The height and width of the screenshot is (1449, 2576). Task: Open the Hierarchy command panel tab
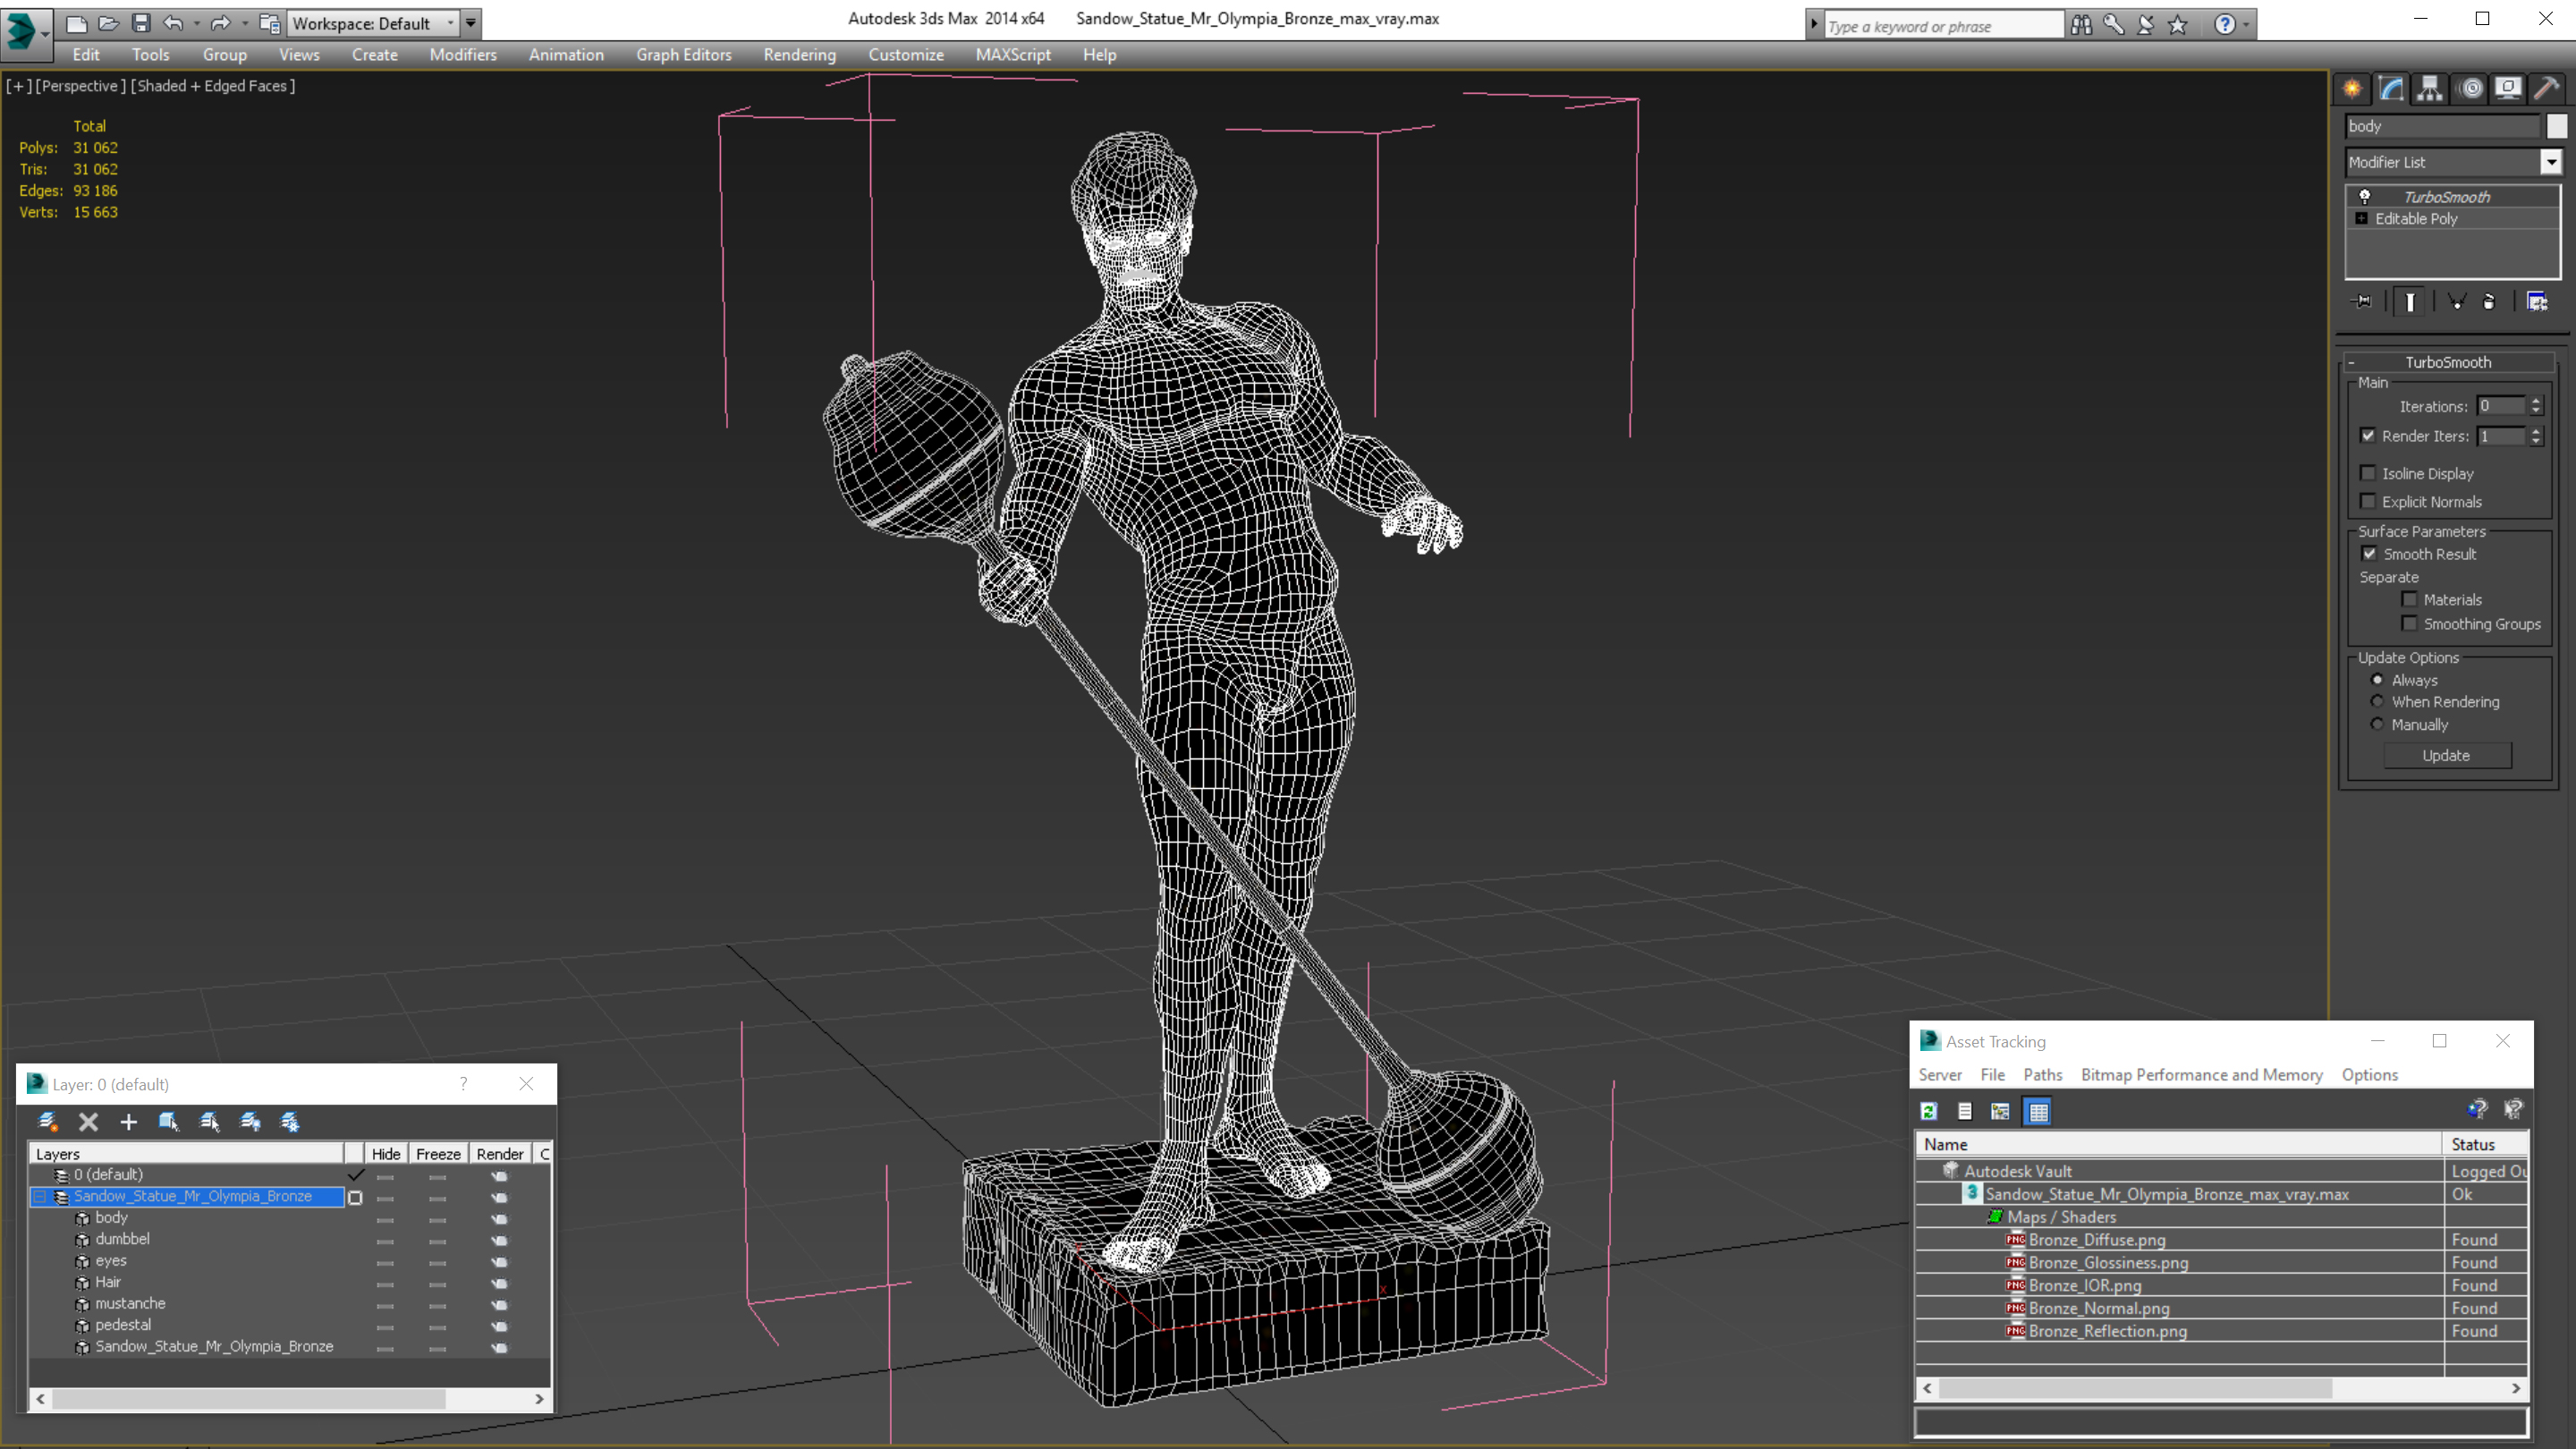[x=2430, y=89]
